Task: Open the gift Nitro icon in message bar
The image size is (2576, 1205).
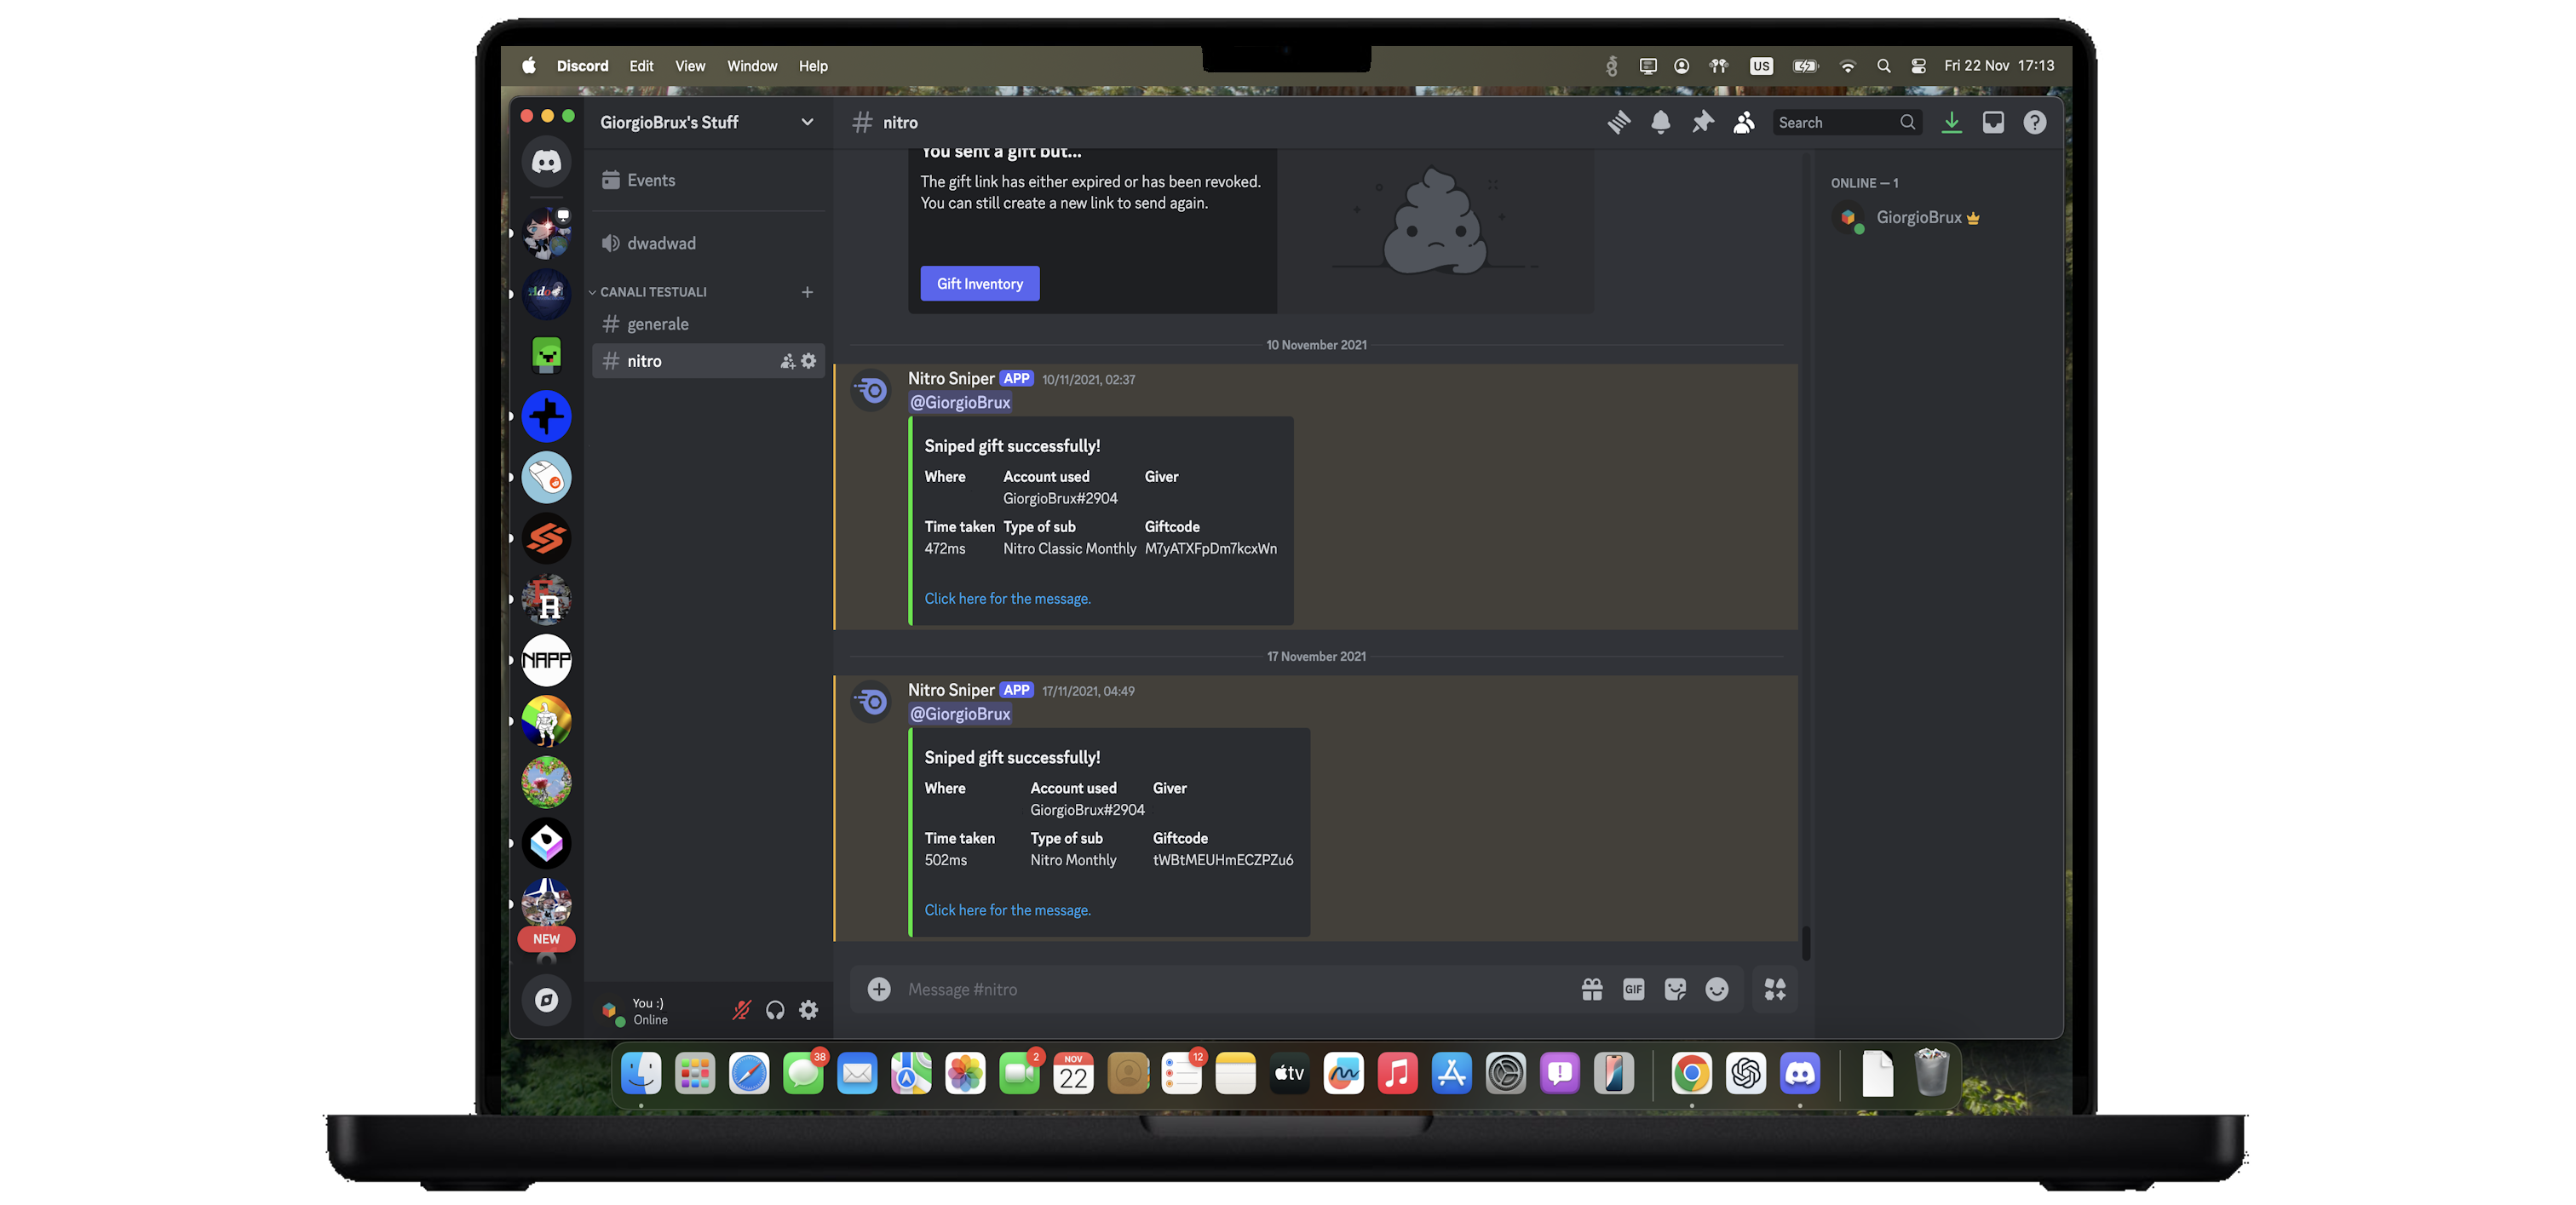Action: 1592,989
